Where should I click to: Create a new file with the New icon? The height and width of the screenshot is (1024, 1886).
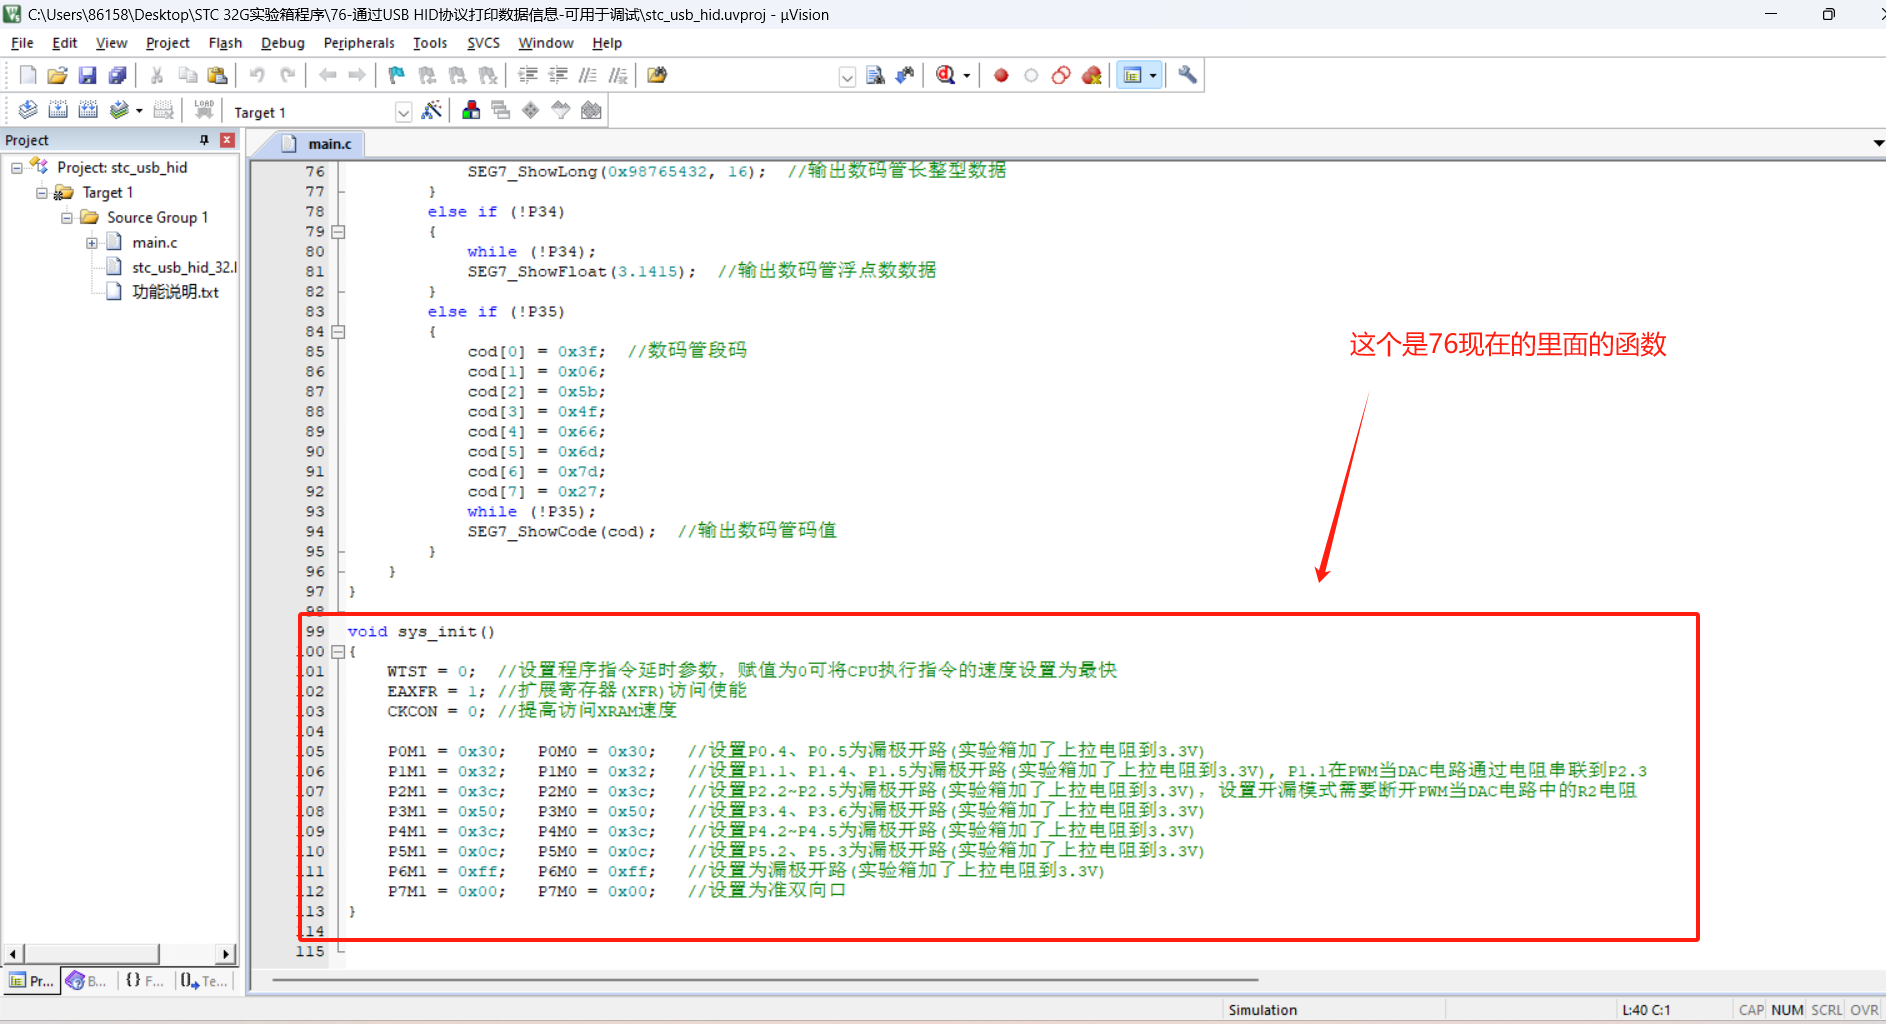(28, 75)
